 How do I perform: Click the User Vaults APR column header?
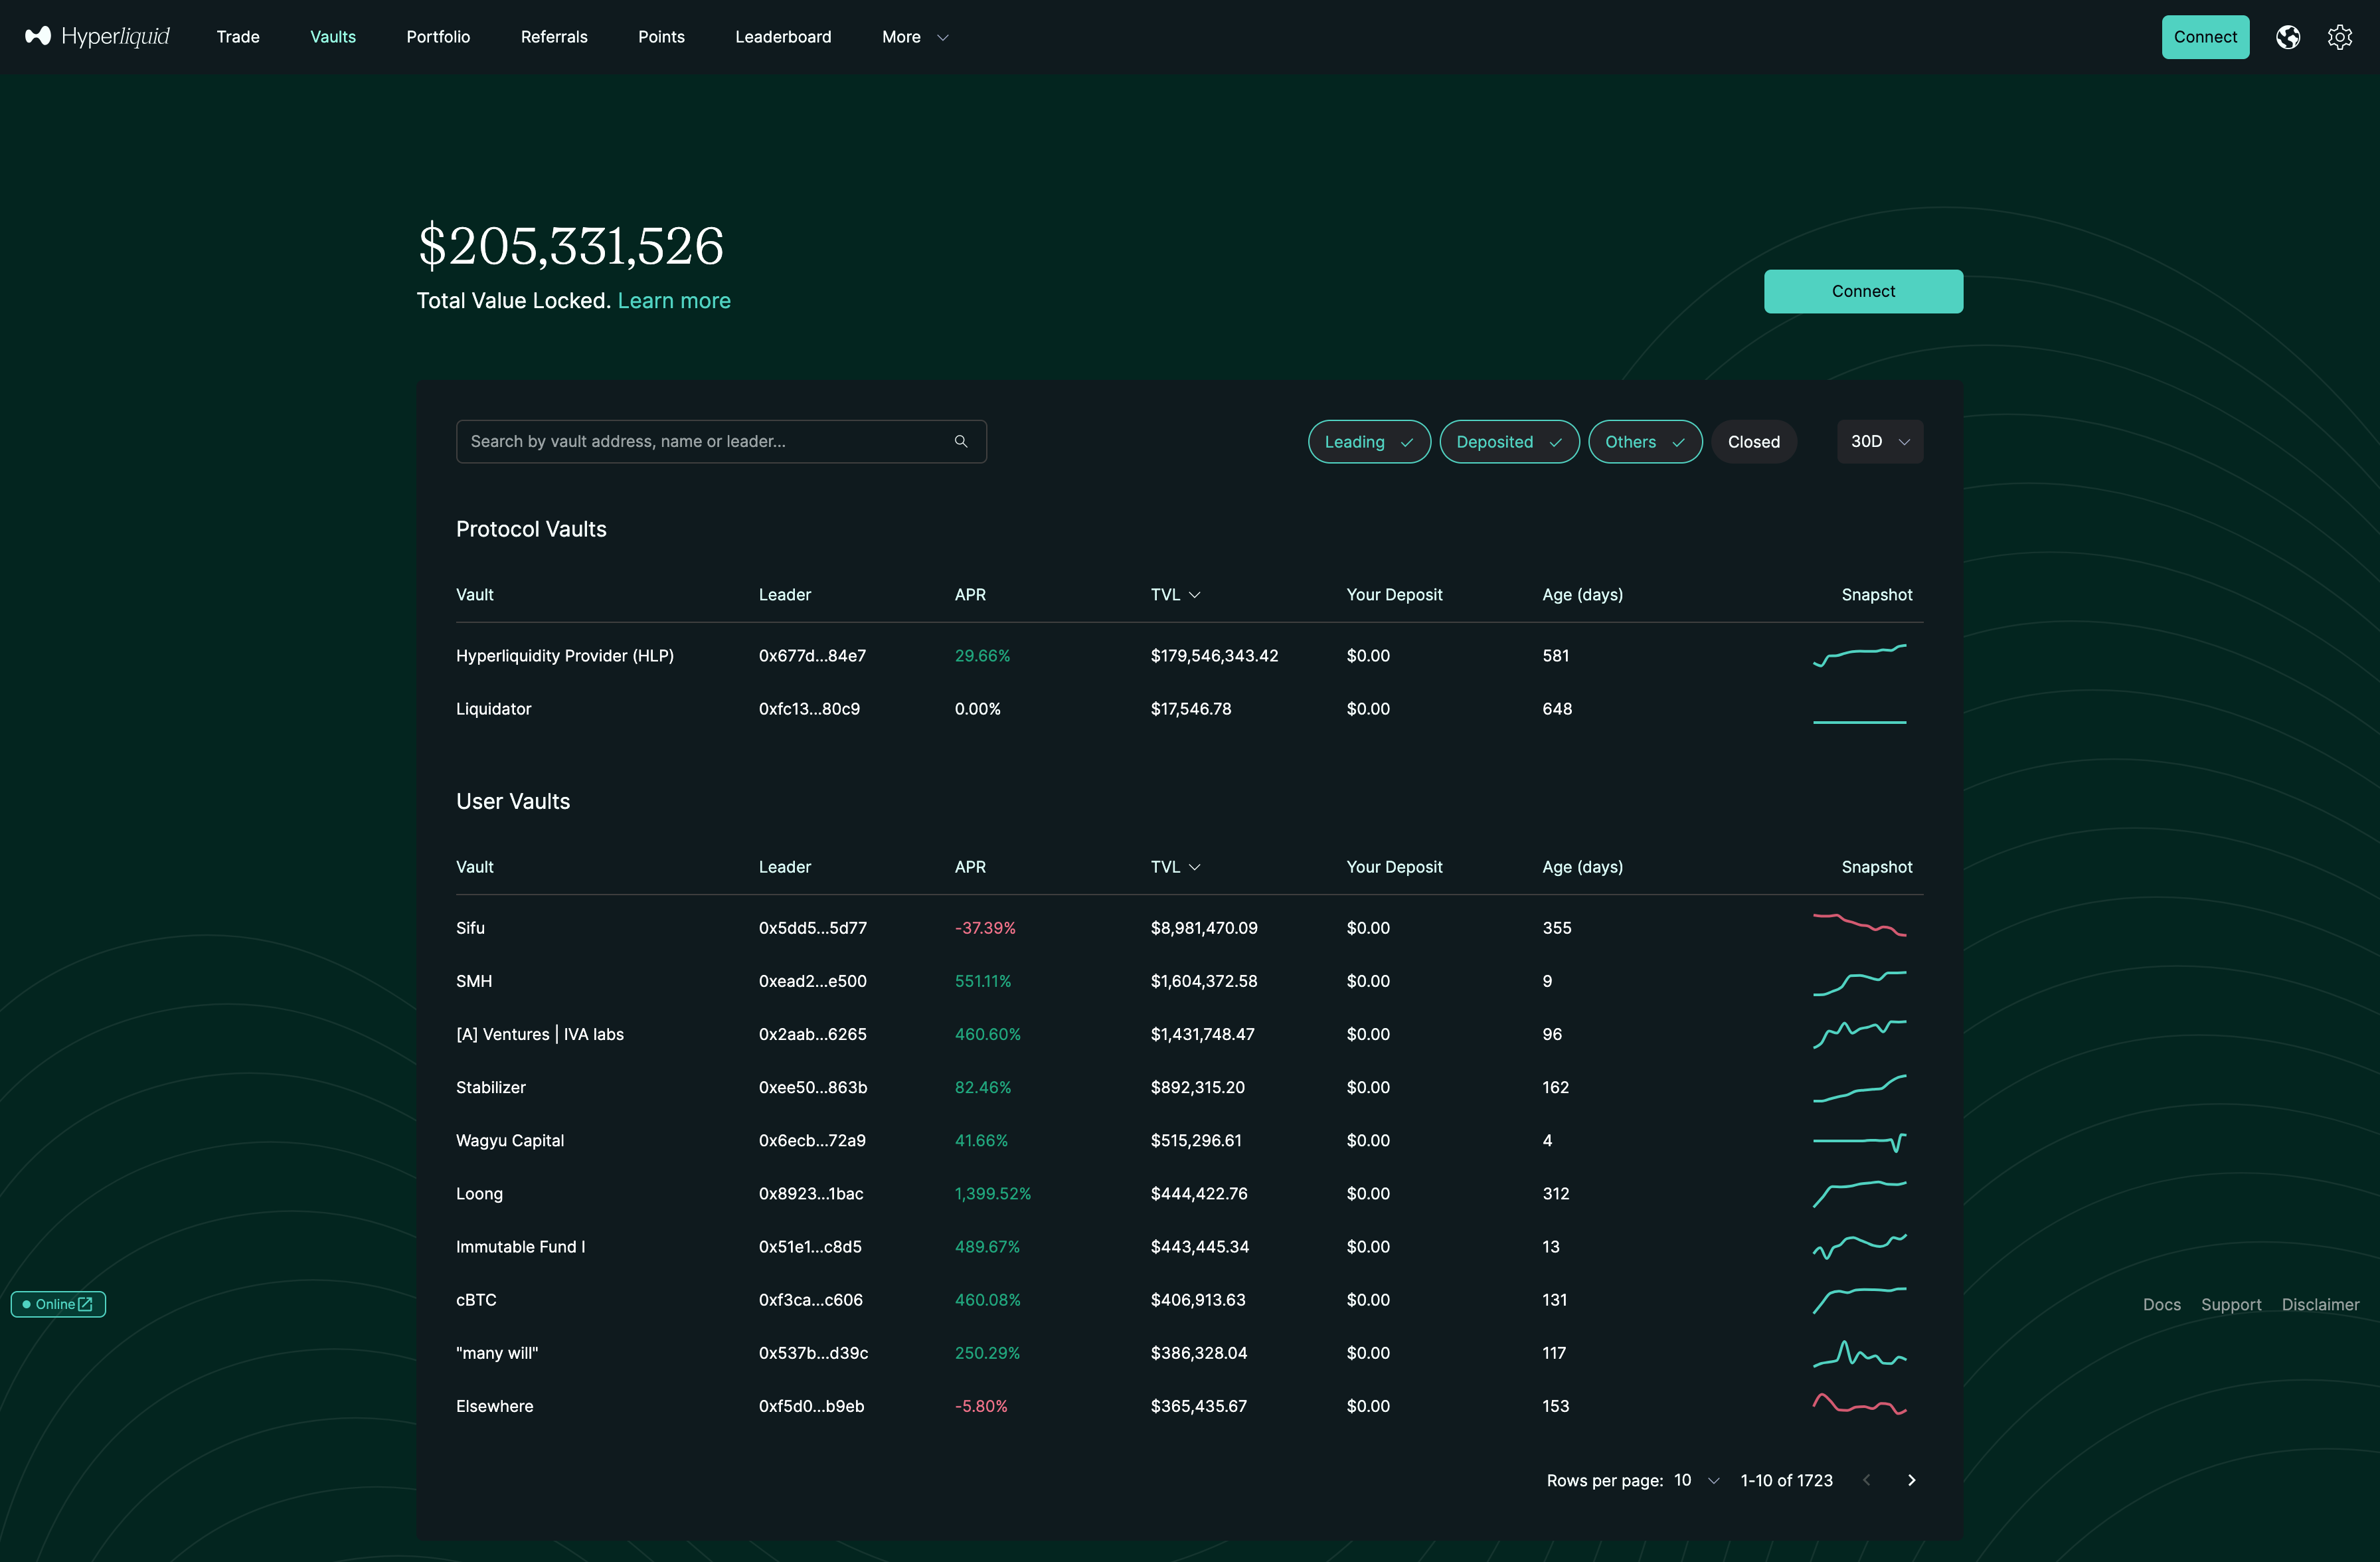pos(970,867)
